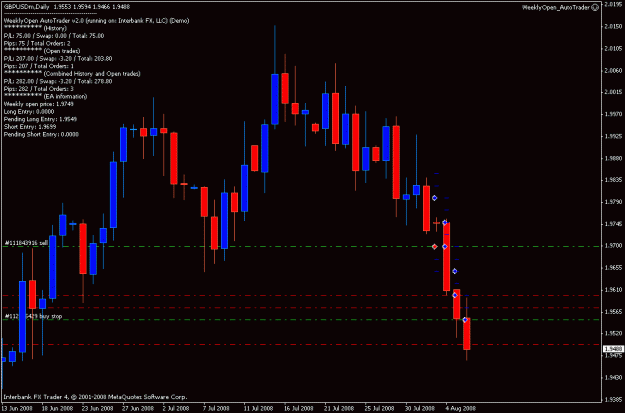Click the GBPUSDm,Daily chart title text
The image size is (625, 413).
[26, 7]
